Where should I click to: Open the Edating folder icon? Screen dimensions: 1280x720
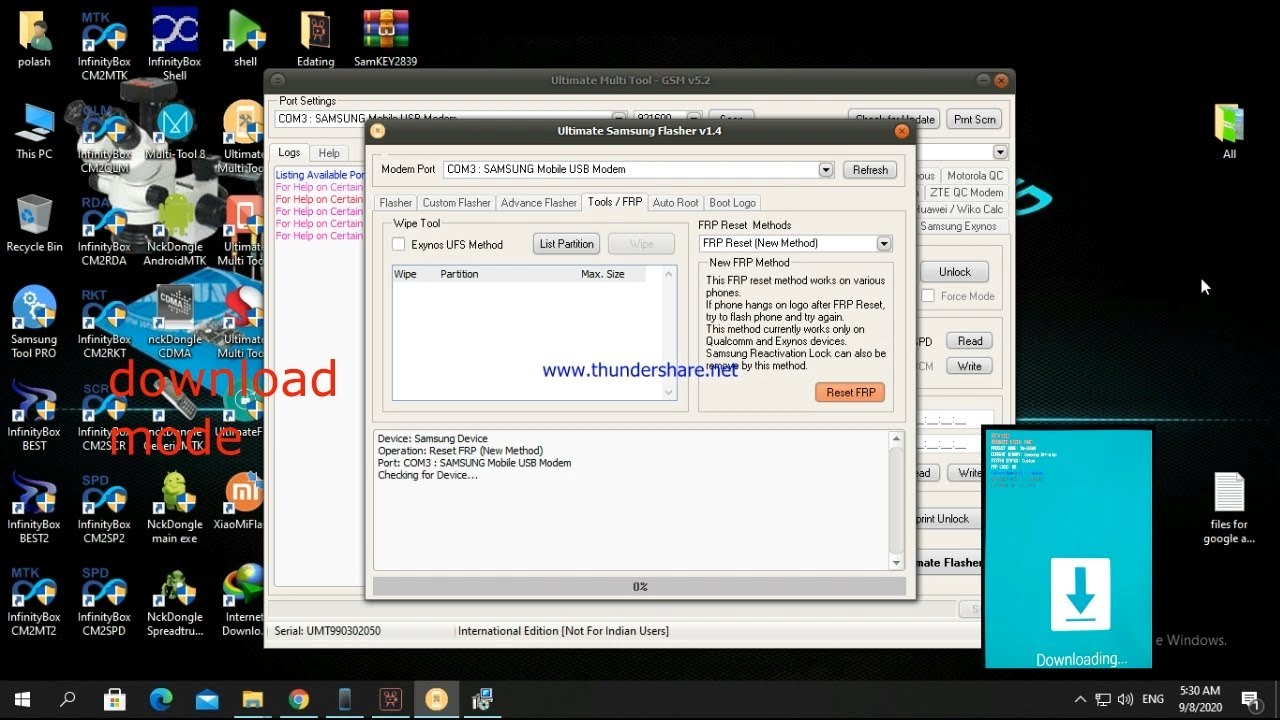(x=315, y=38)
